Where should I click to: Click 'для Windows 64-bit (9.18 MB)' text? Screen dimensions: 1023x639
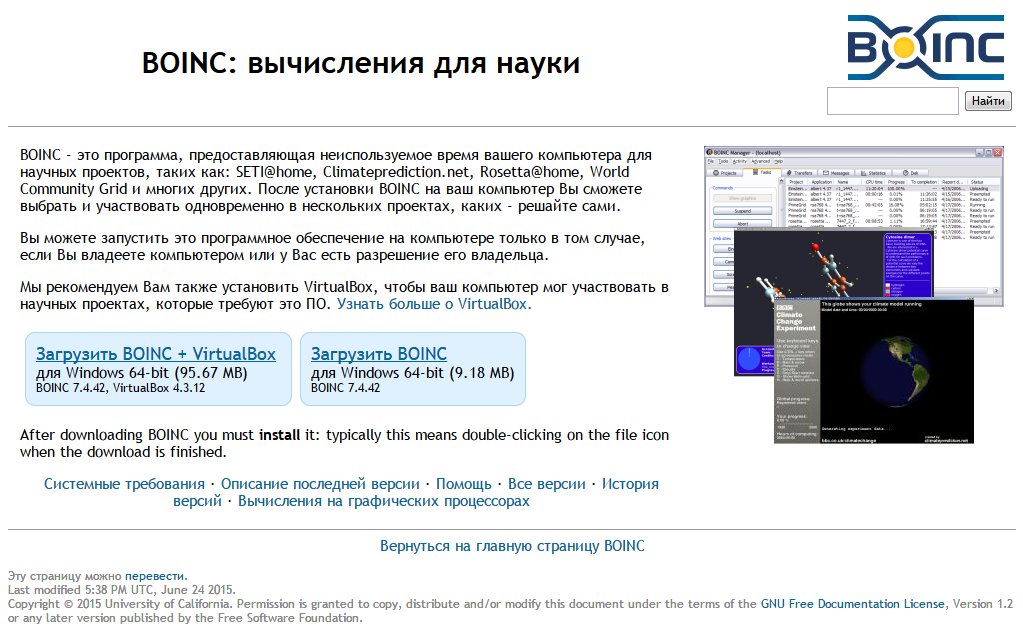[412, 373]
